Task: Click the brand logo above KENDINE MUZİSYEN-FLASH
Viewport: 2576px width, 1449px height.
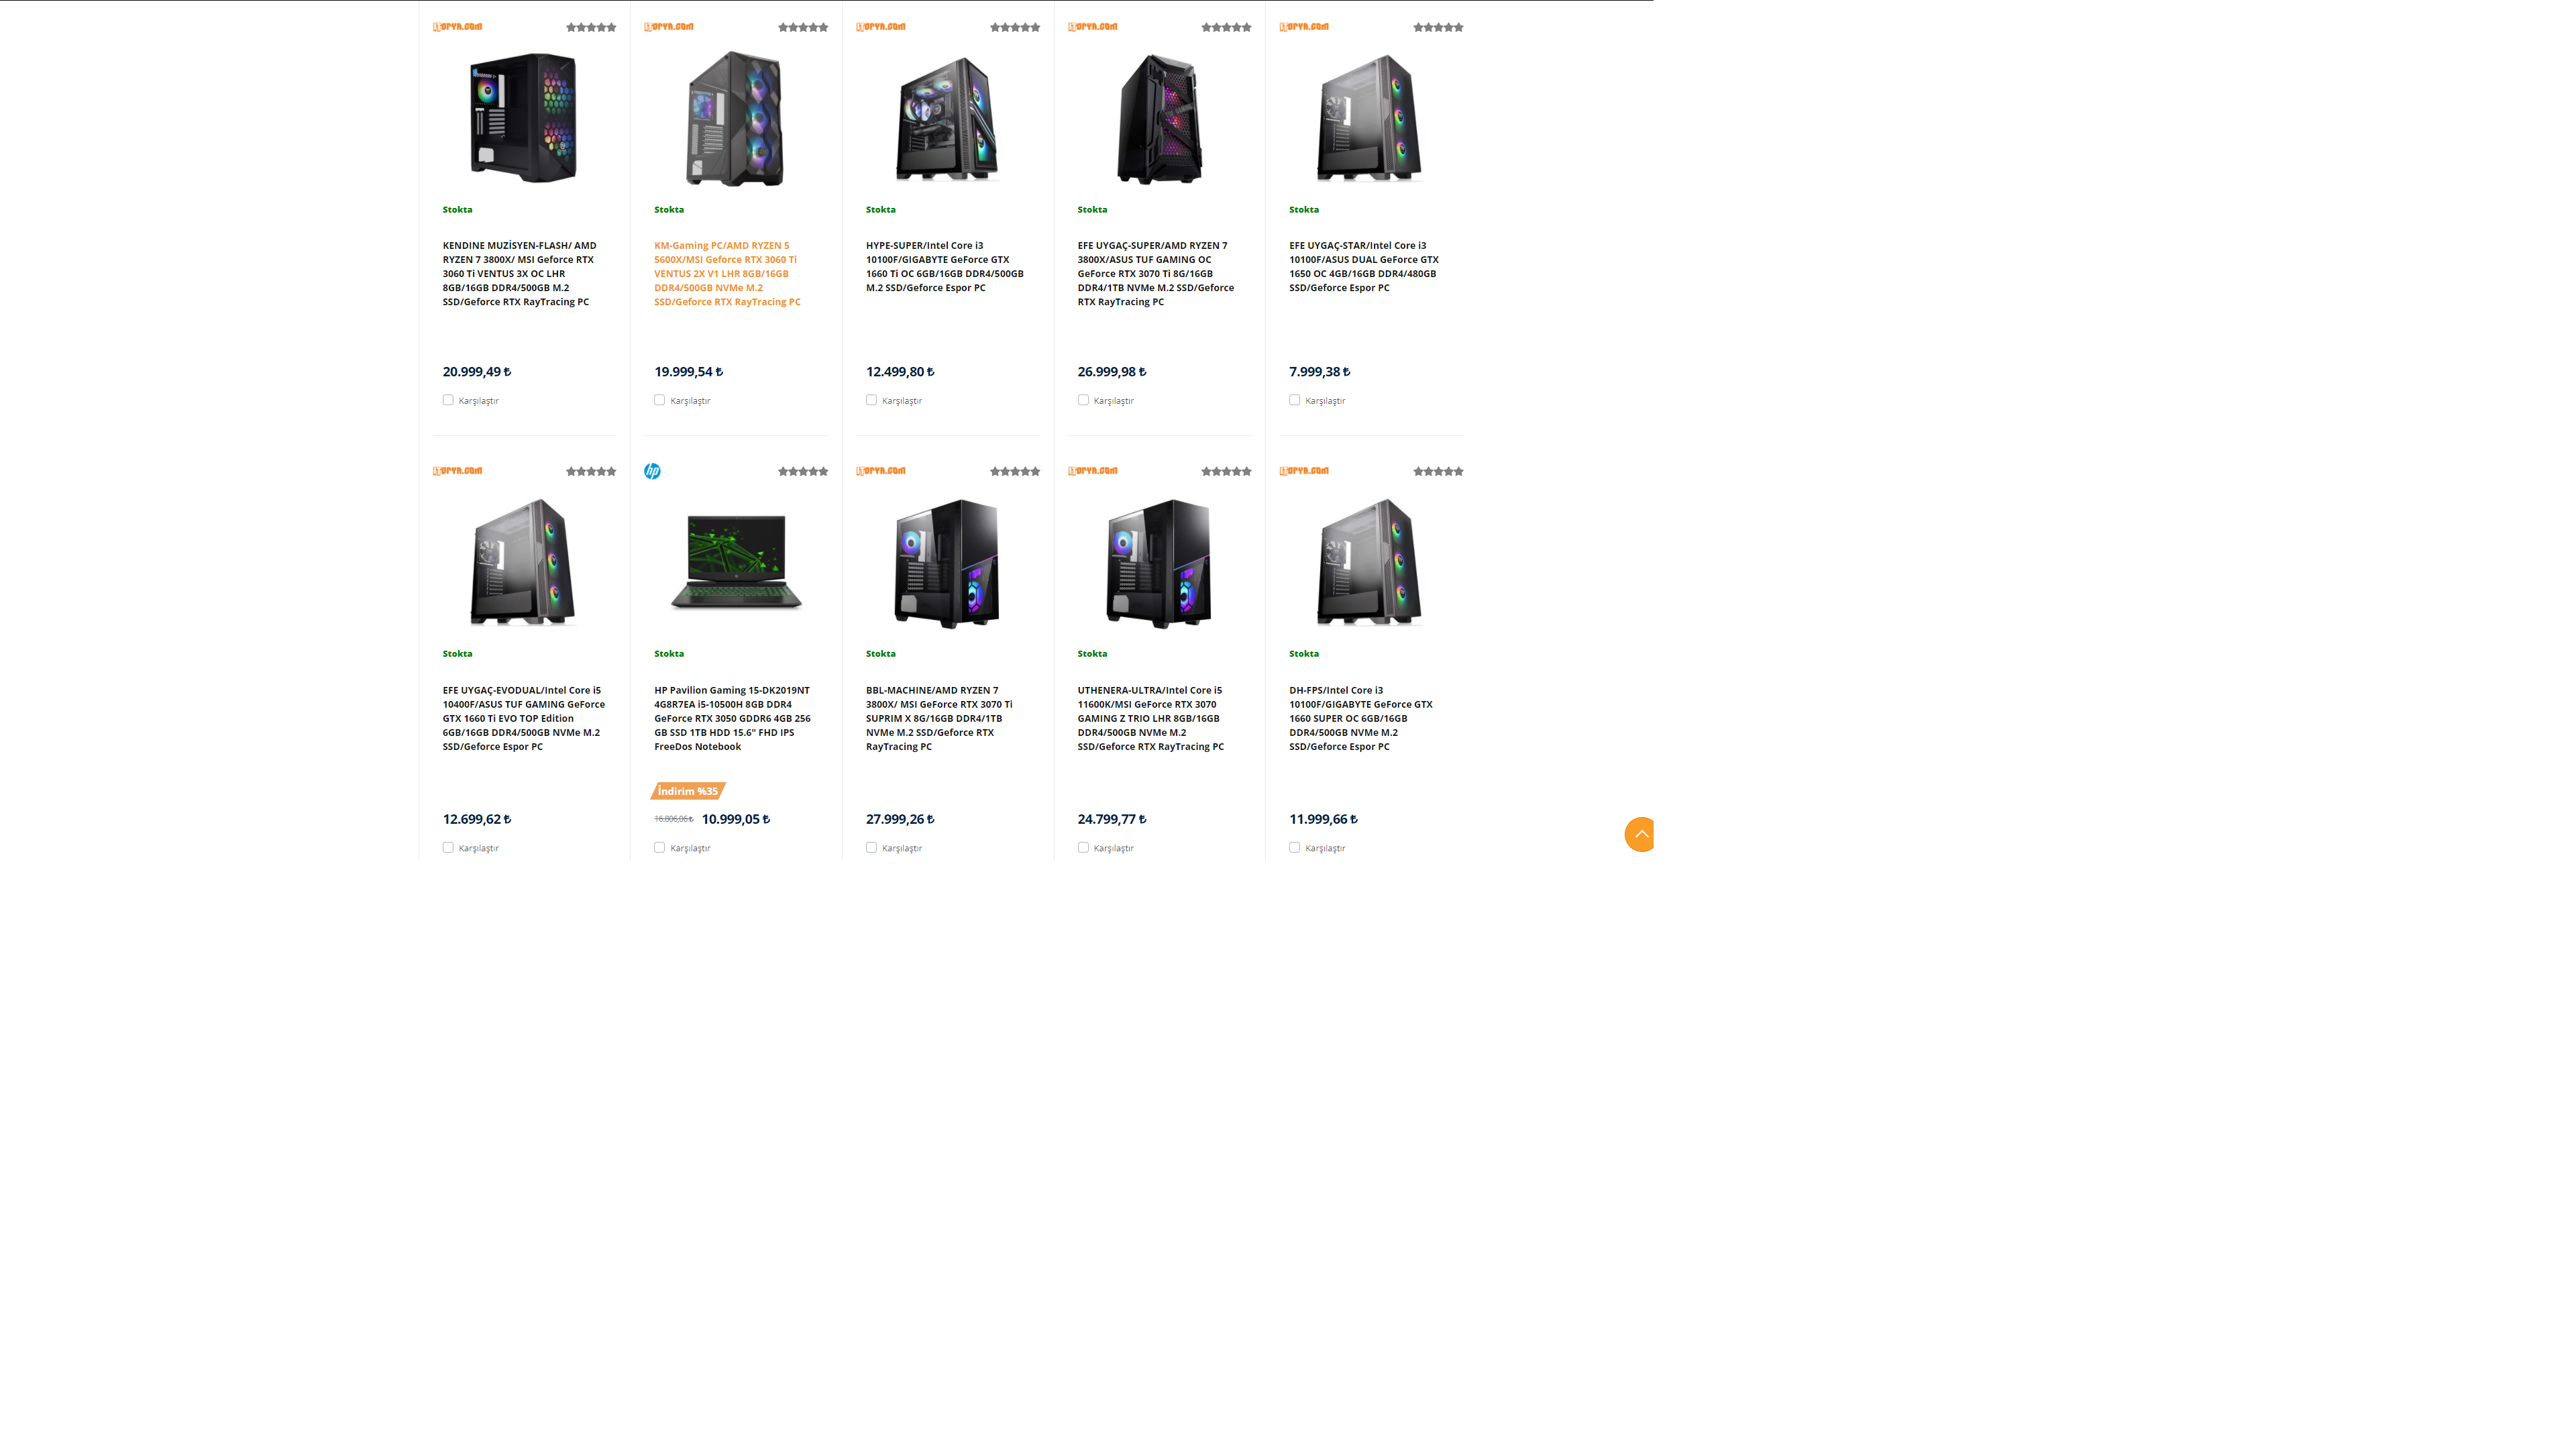Action: coord(457,27)
